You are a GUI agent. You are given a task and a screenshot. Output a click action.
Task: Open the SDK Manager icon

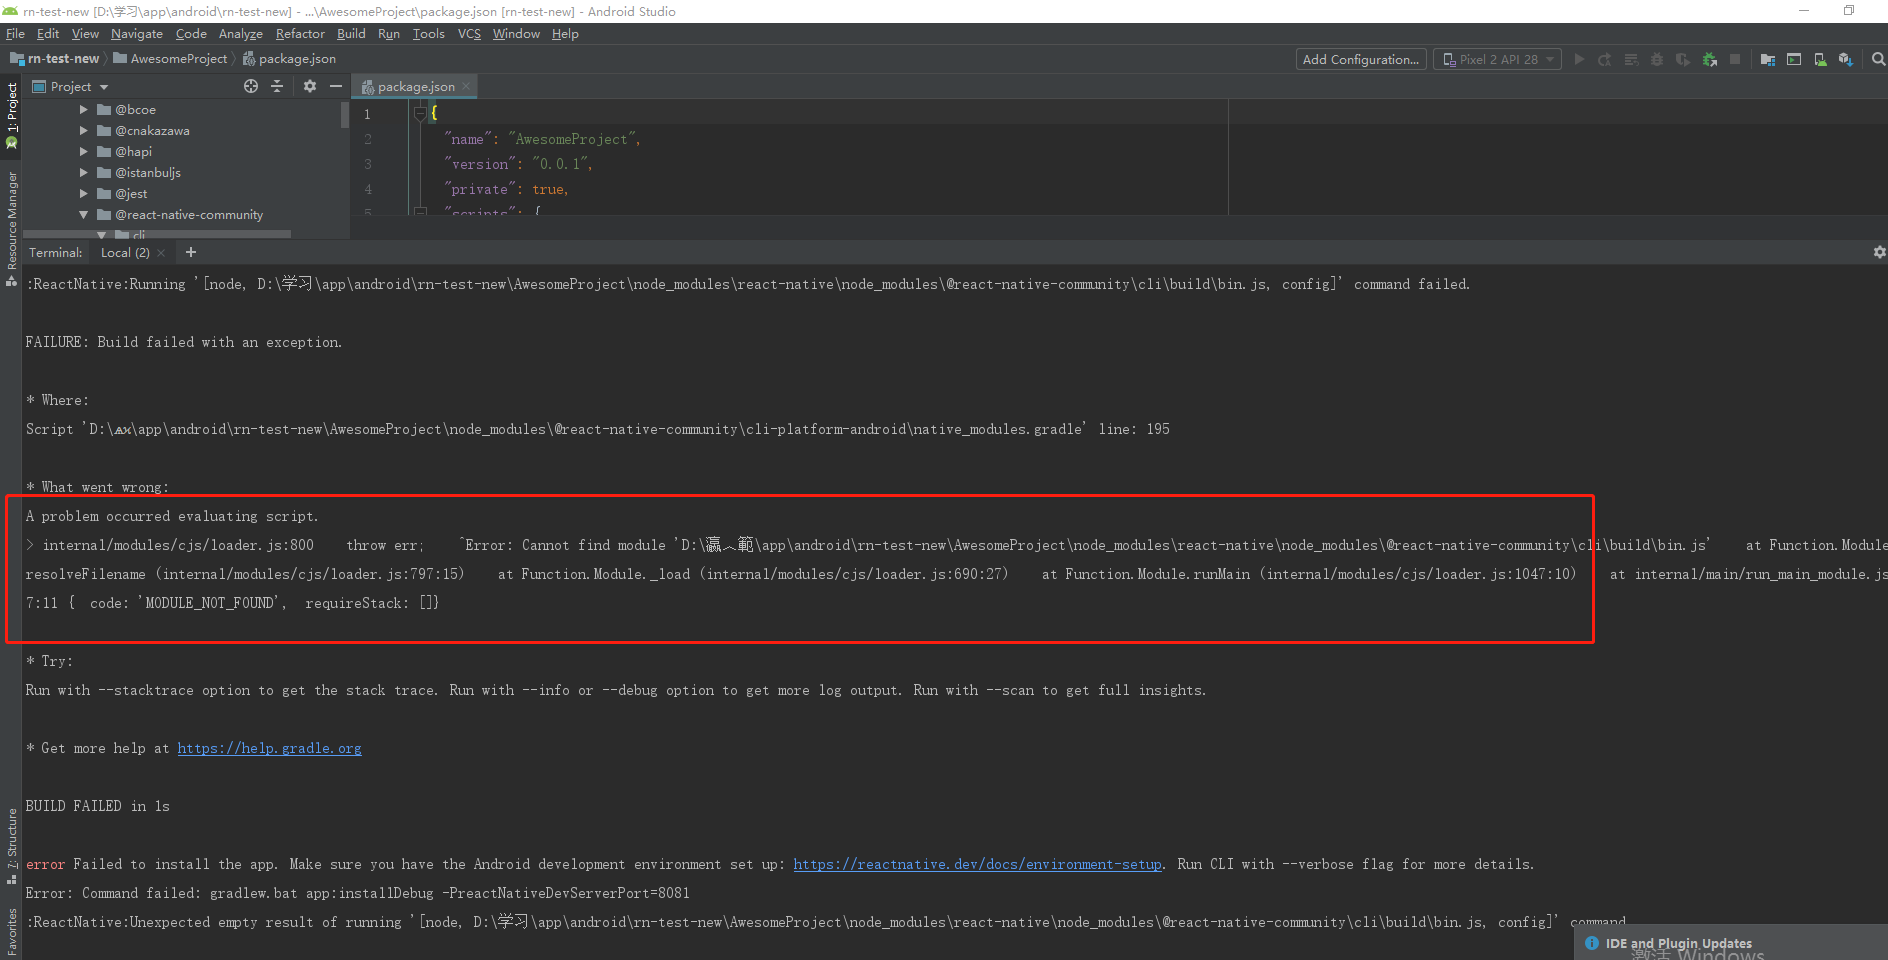pos(1846,59)
